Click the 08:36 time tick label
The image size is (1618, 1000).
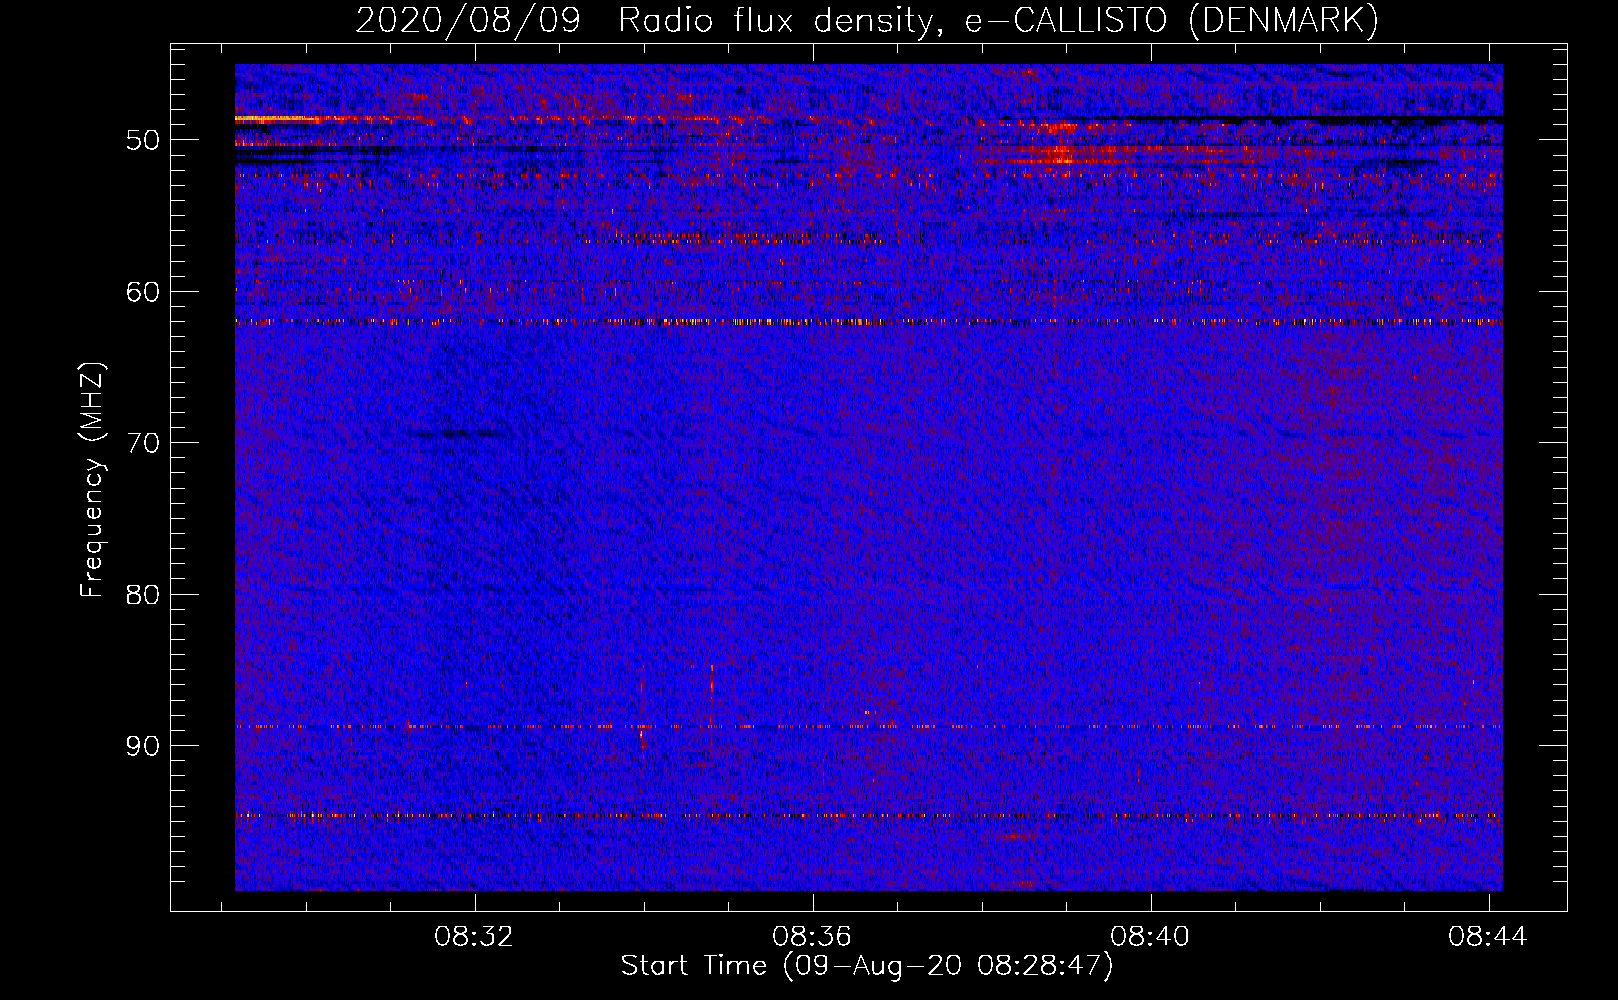(x=812, y=937)
